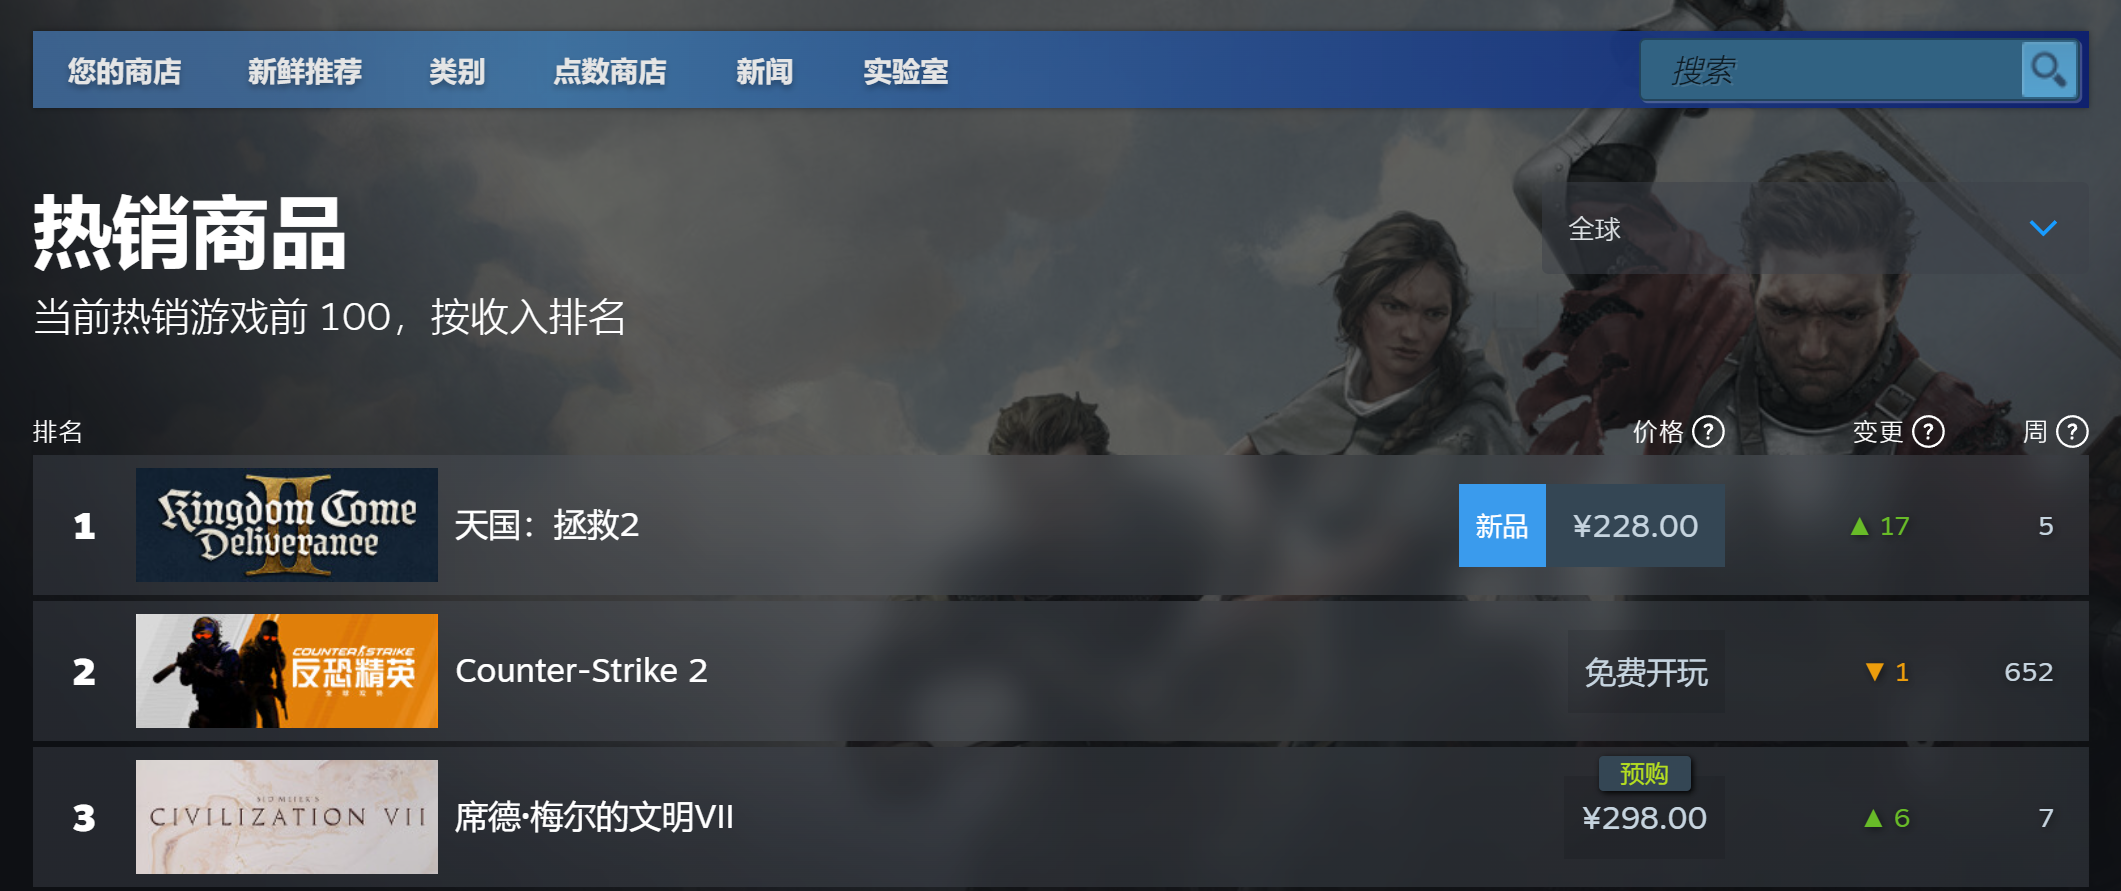Image resolution: width=2121 pixels, height=891 pixels.
Task: Go to 点数商店 tab
Action: pos(610,71)
